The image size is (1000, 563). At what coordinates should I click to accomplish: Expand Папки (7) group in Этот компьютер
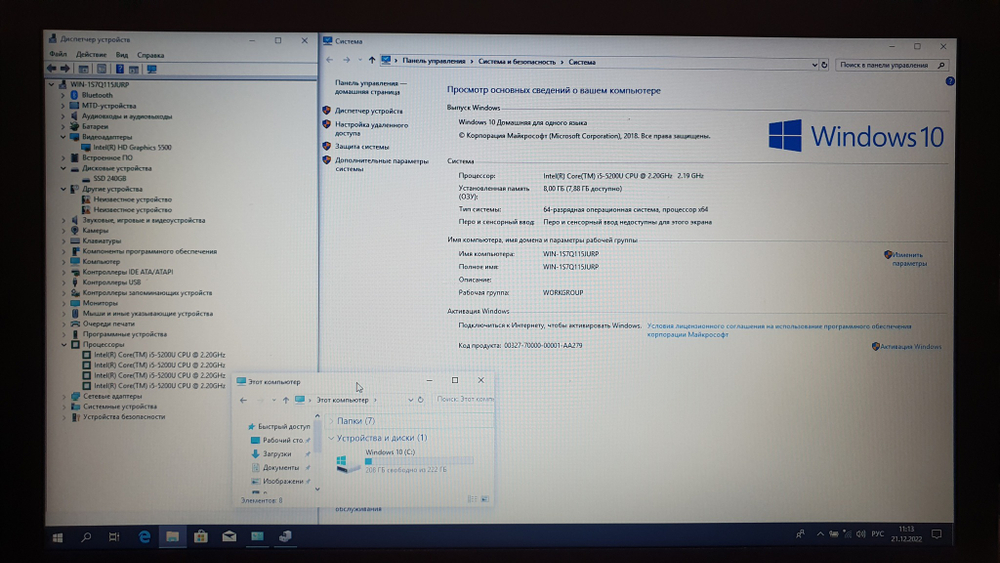coord(331,421)
